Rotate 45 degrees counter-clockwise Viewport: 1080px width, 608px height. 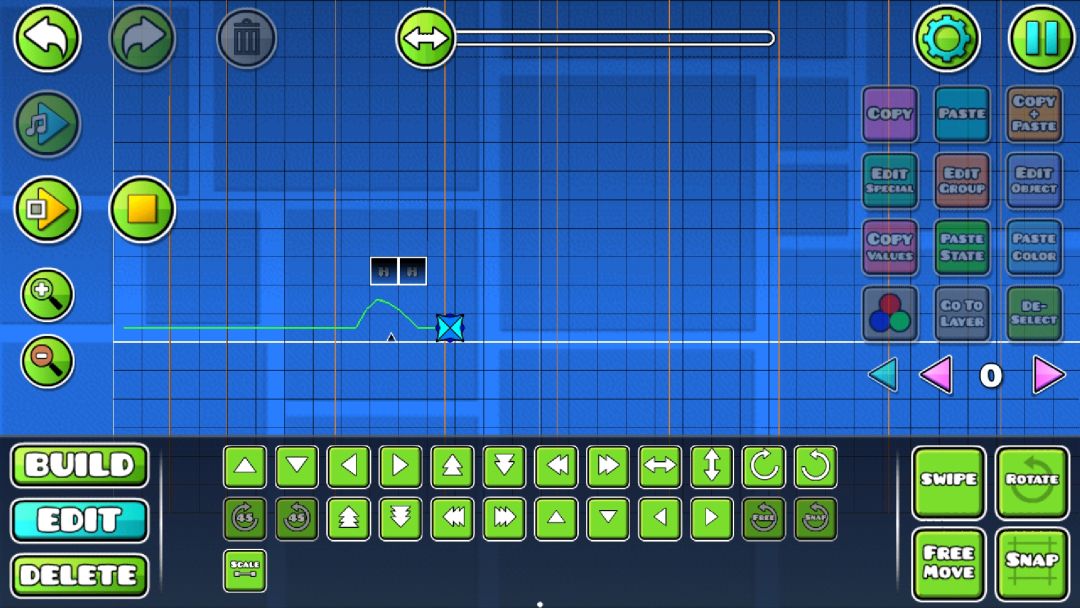click(297, 518)
